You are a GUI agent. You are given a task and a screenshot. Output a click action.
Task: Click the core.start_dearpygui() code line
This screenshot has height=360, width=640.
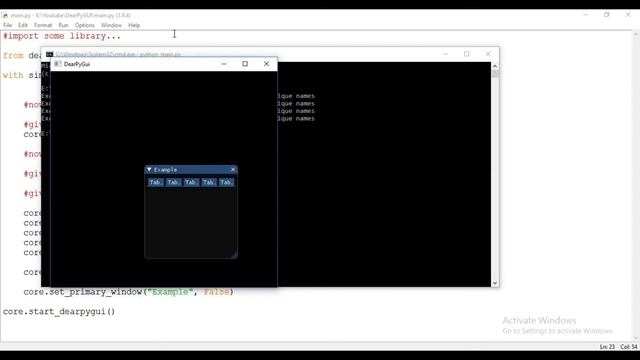(x=59, y=311)
